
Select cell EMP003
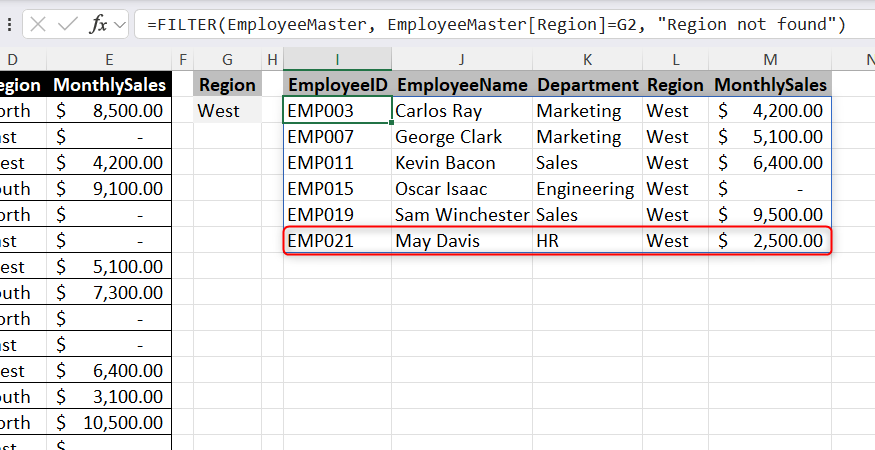click(337, 111)
